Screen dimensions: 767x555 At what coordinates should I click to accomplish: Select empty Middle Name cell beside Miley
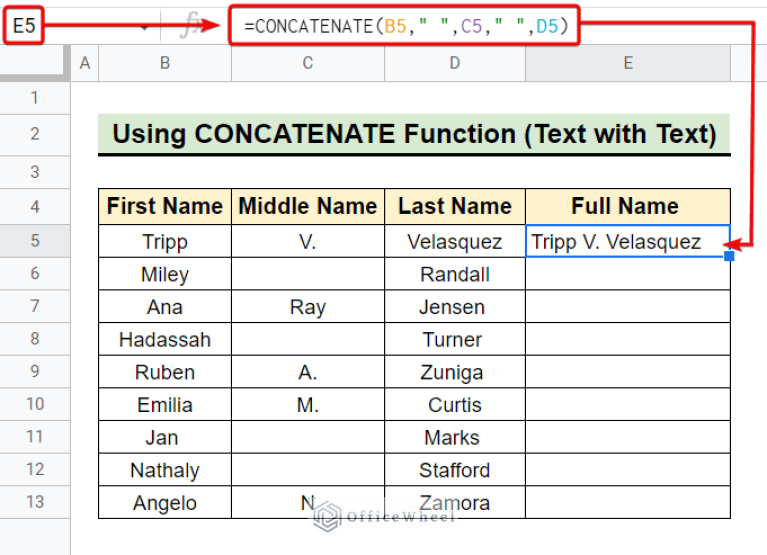(x=308, y=274)
